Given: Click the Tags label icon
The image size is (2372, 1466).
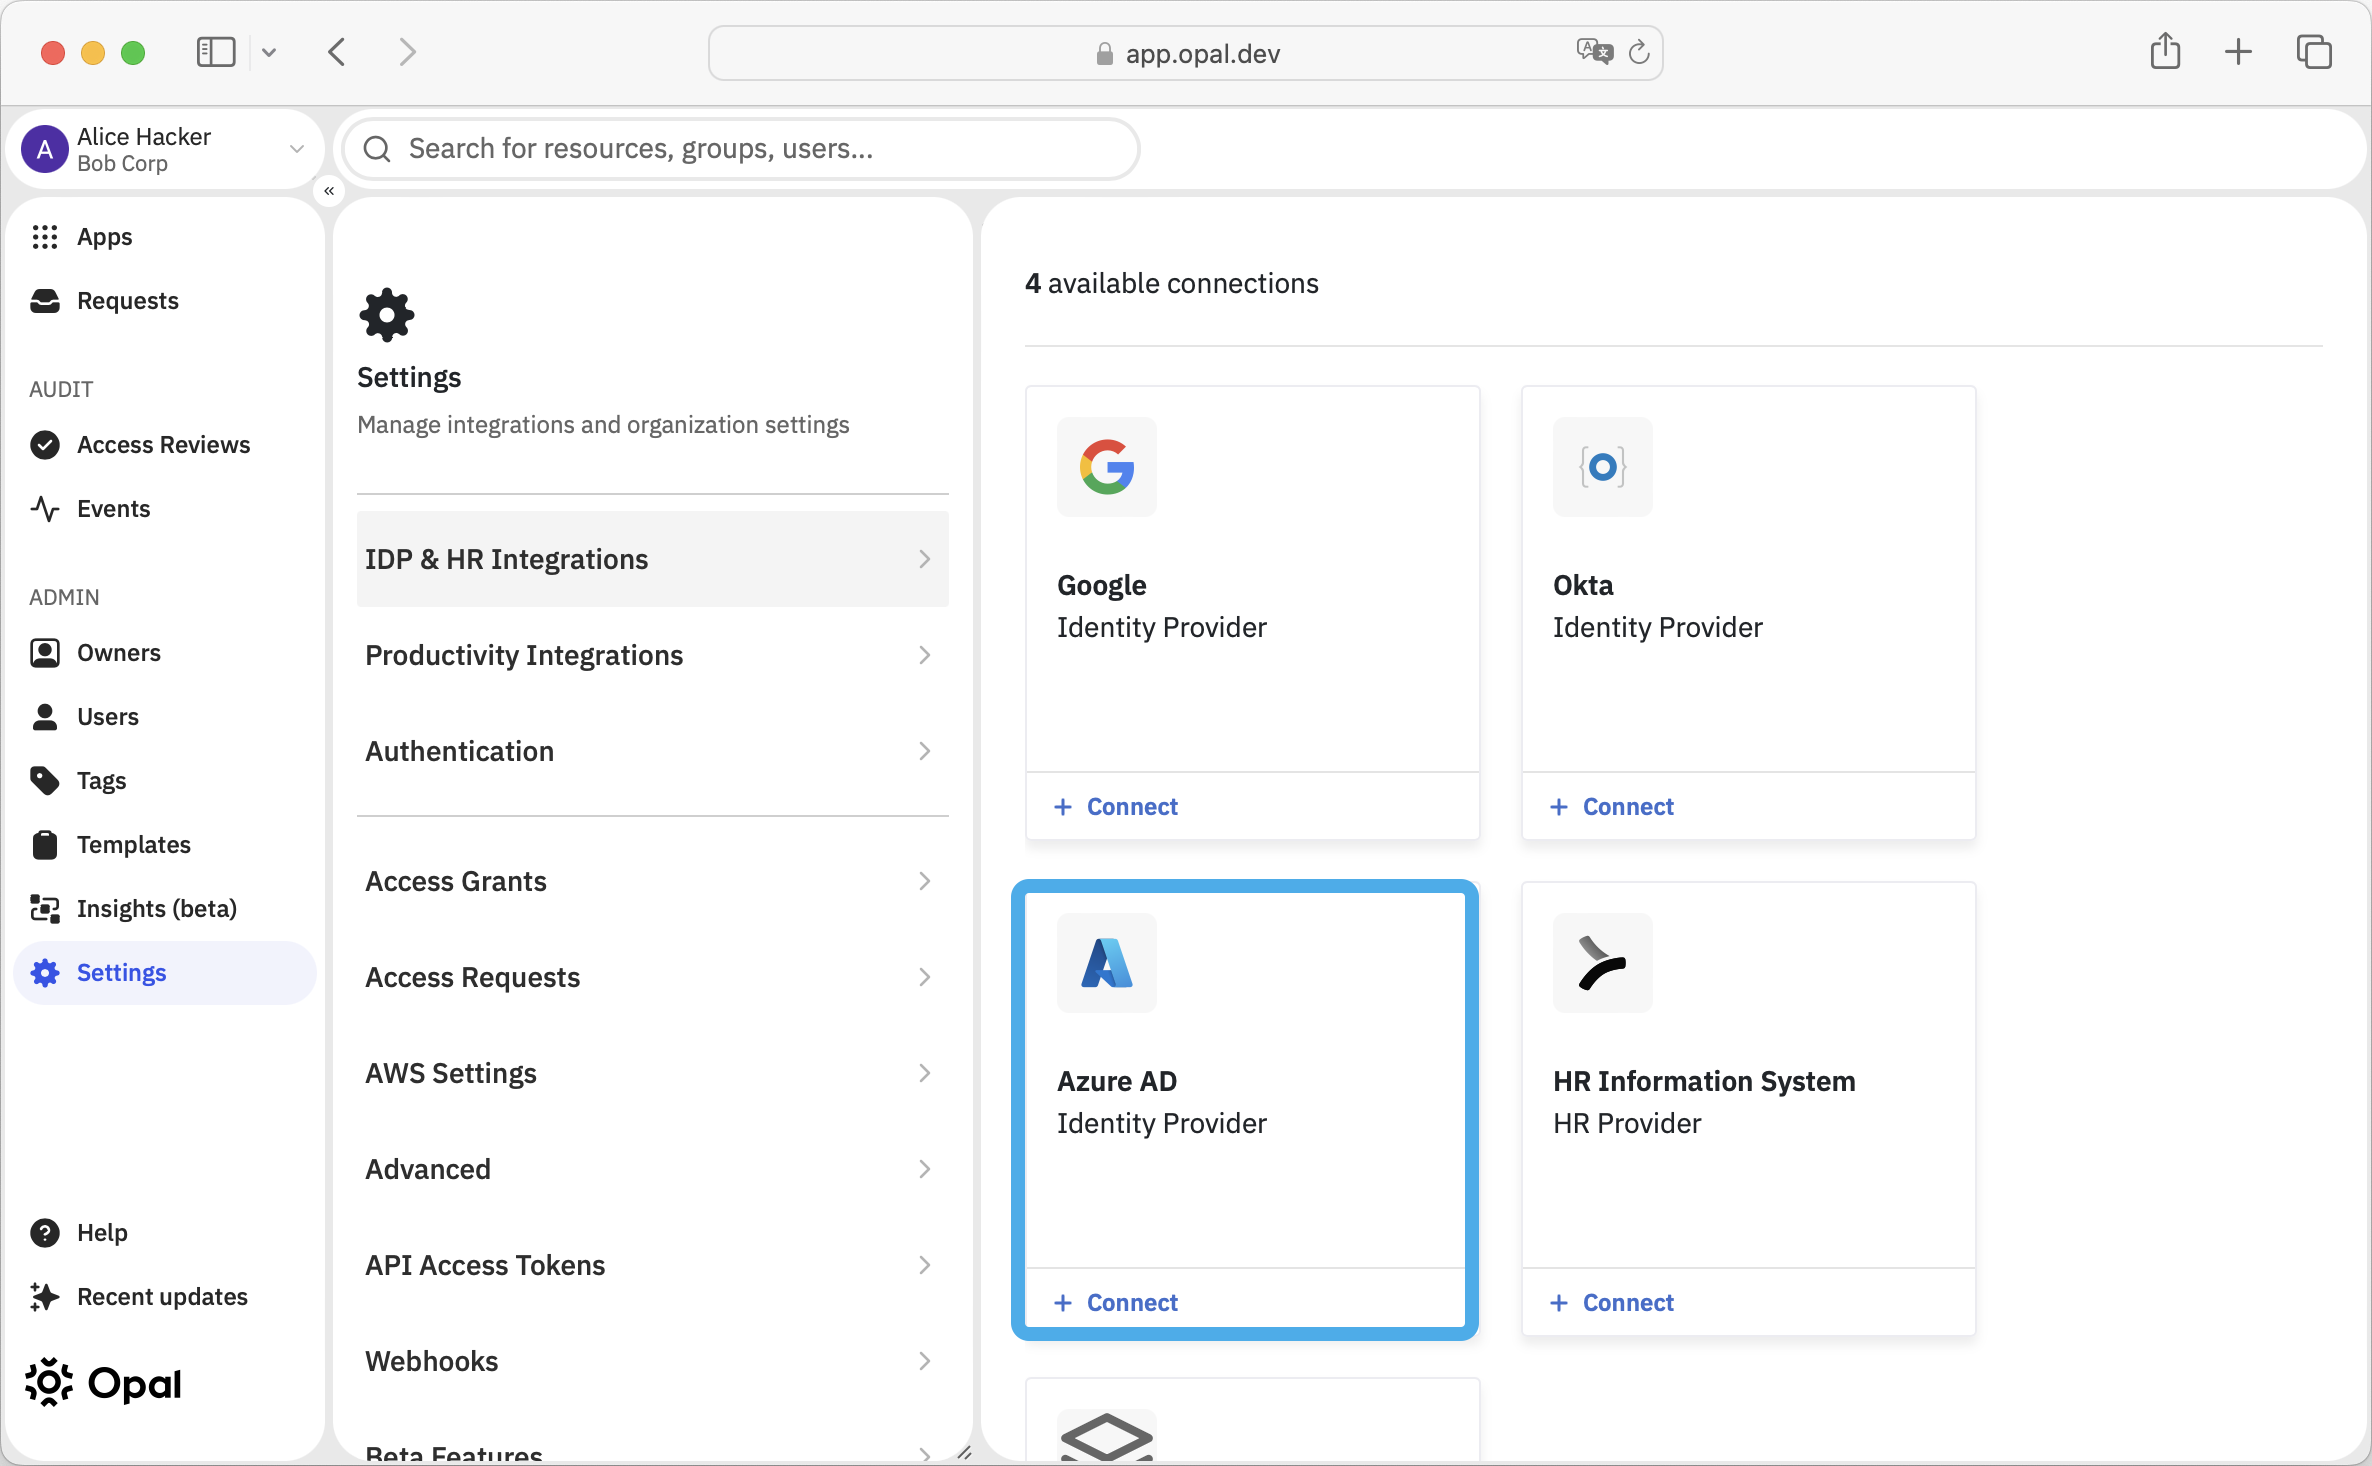Looking at the screenshot, I should (44, 781).
